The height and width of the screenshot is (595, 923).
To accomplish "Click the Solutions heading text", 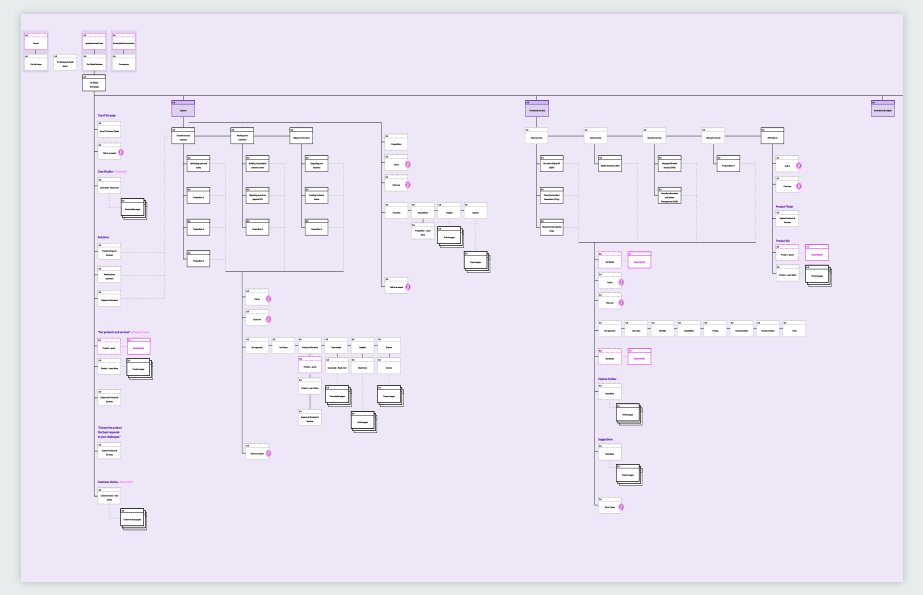I will 103,237.
